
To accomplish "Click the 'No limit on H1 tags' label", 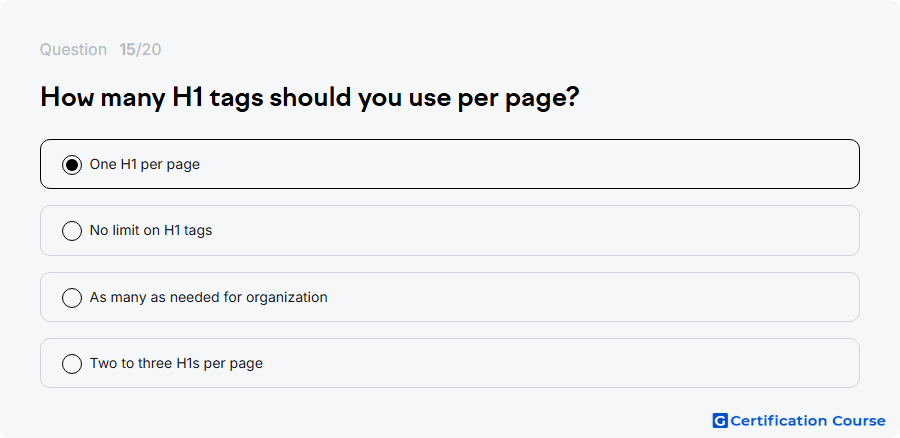I will coord(151,231).
